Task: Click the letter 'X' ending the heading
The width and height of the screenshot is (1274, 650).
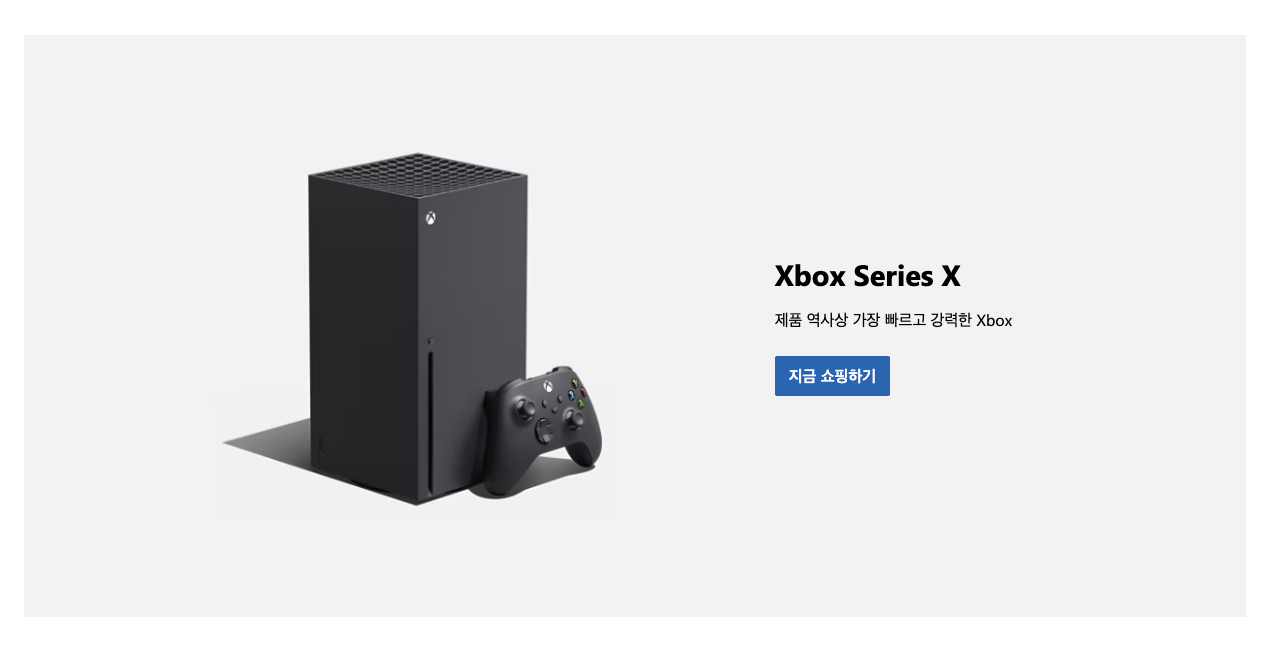Action: (x=950, y=276)
